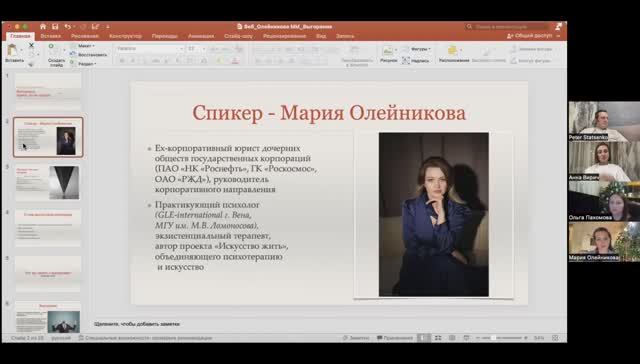Select slide 1 thumbnail
Screen dimensions: 640x364
tap(48, 92)
